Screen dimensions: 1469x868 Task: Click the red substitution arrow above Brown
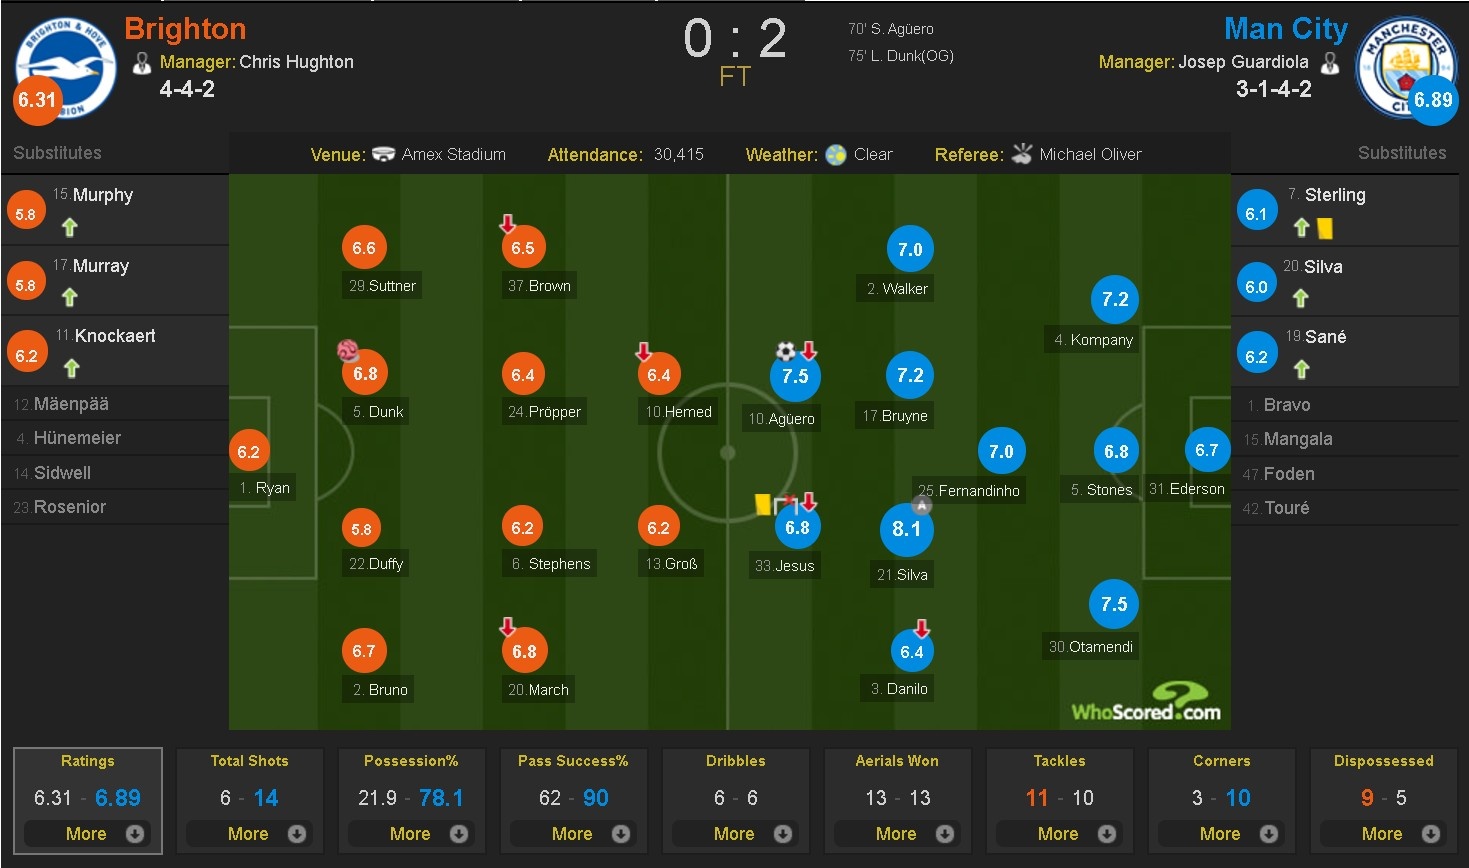[x=508, y=224]
